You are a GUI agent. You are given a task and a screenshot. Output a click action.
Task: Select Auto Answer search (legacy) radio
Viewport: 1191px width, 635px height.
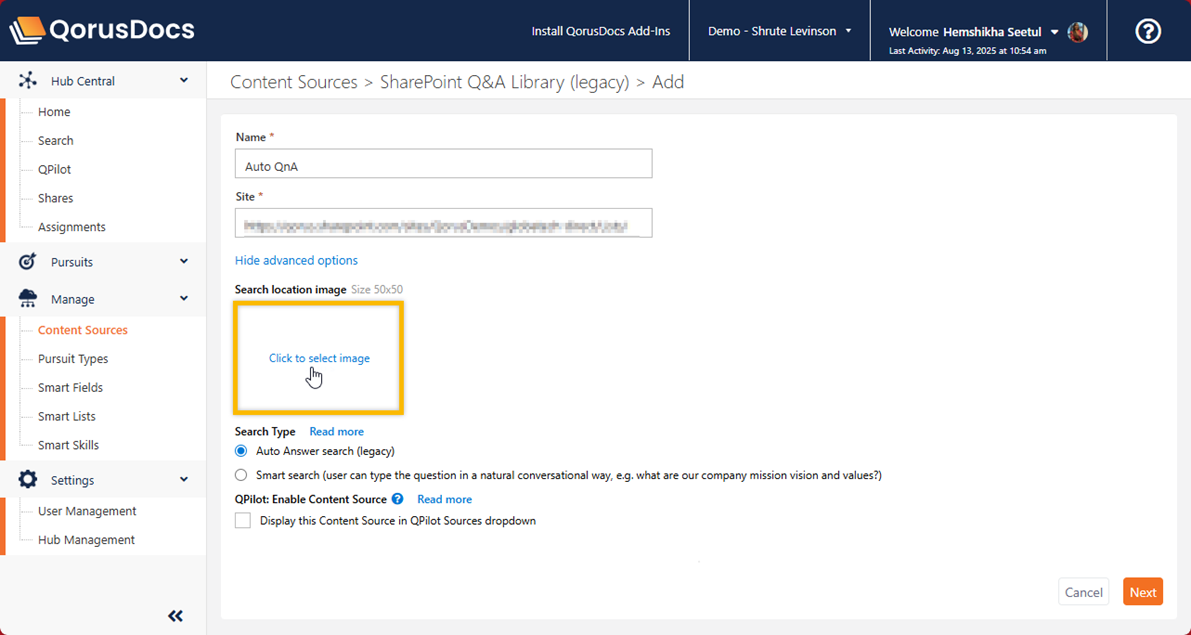(x=241, y=451)
